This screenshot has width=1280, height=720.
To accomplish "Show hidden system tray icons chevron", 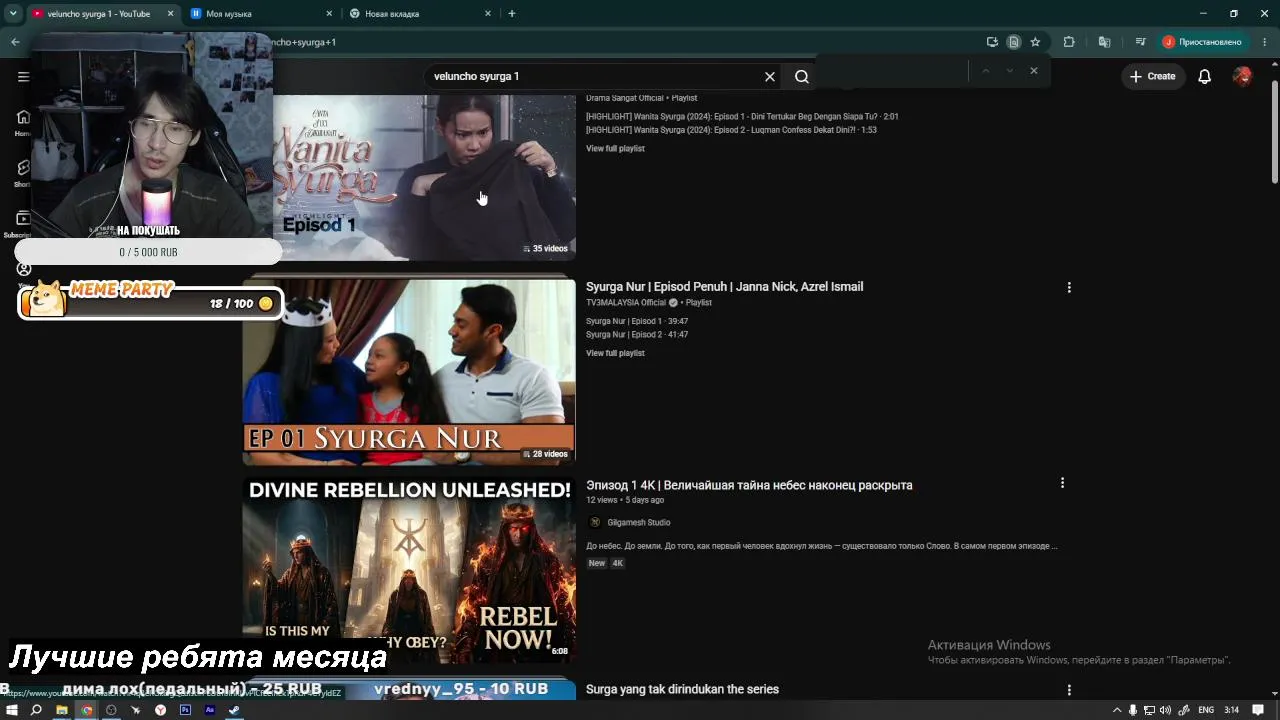I will pyautogui.click(x=1117, y=710).
